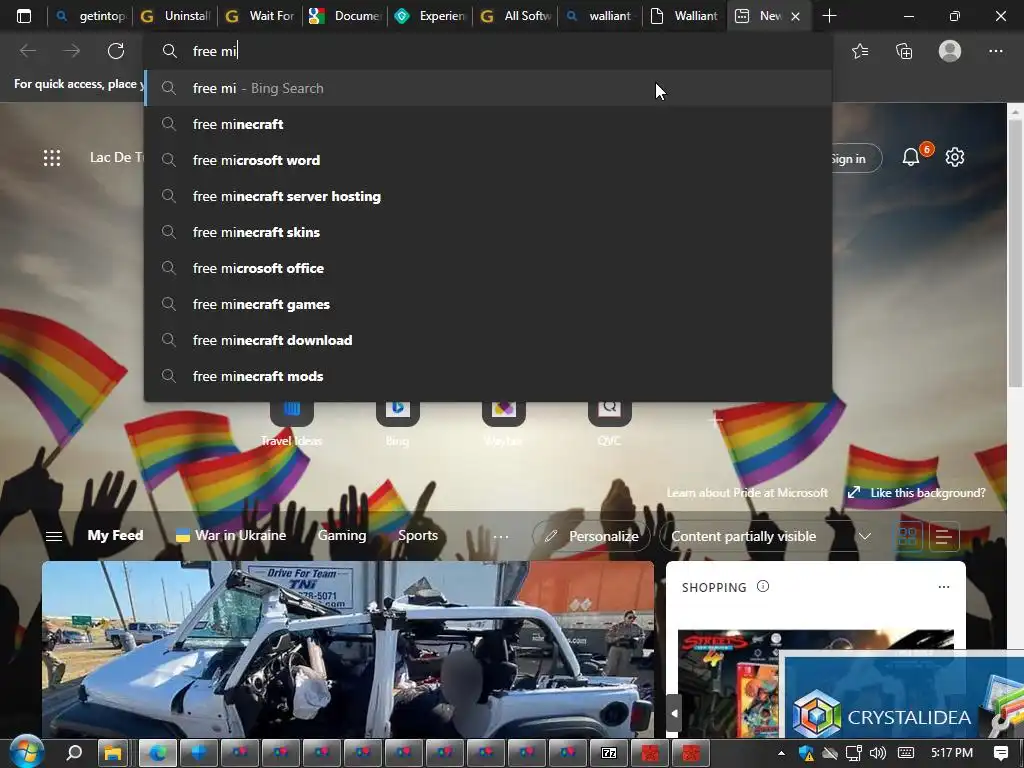Open the Sports feed
This screenshot has width=1024, height=768.
418,536
